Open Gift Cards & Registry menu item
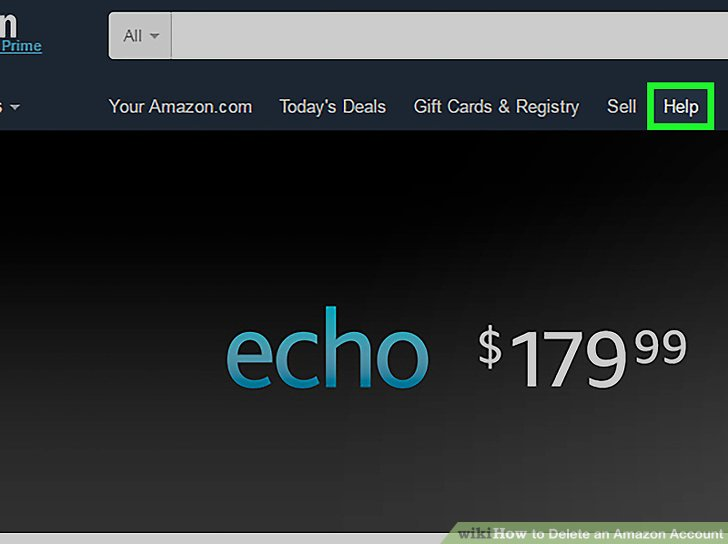728x544 pixels. click(x=496, y=107)
